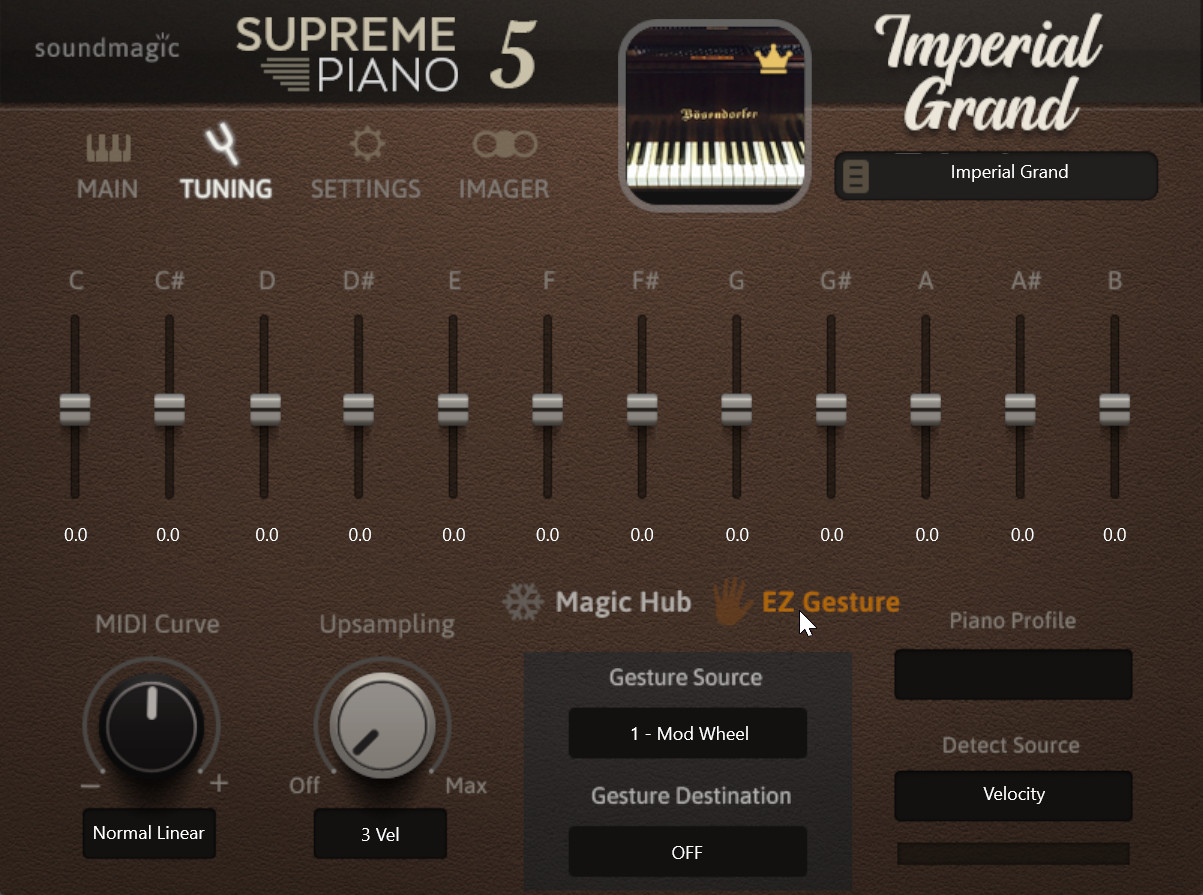Select the TUNING tab tuning fork icon

pos(224,145)
